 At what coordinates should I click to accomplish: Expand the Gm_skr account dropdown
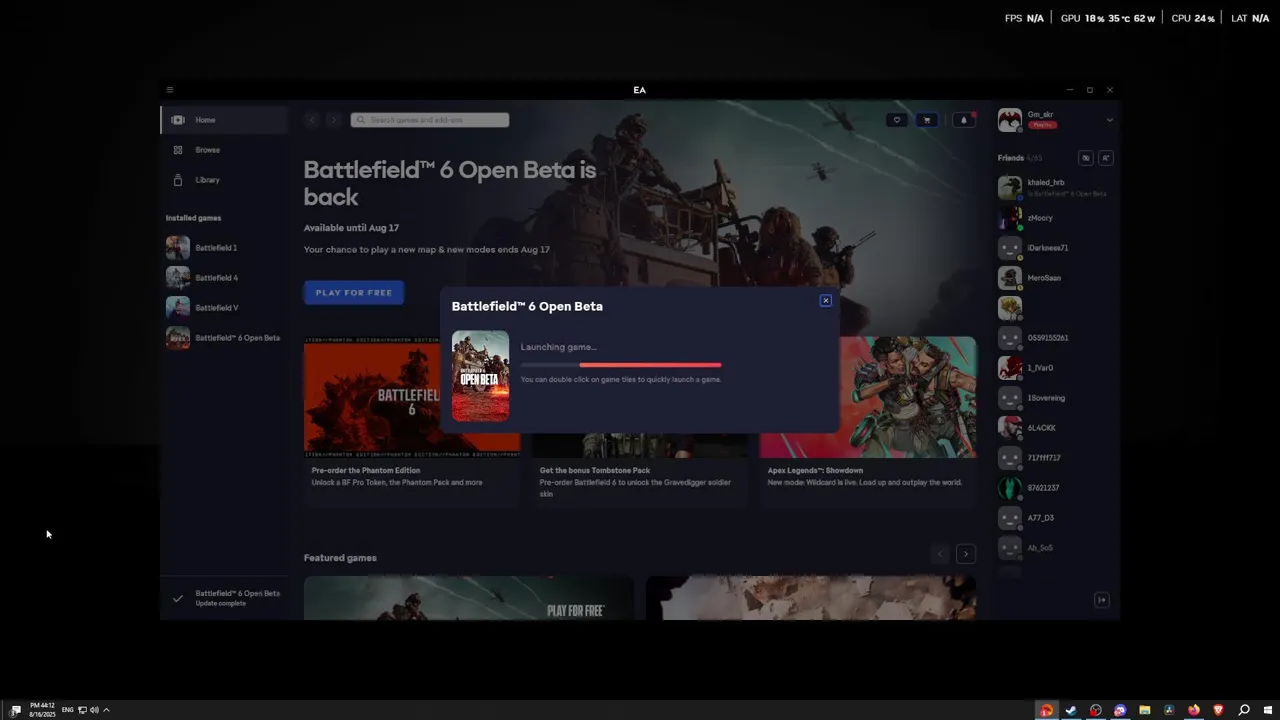pyautogui.click(x=1109, y=120)
